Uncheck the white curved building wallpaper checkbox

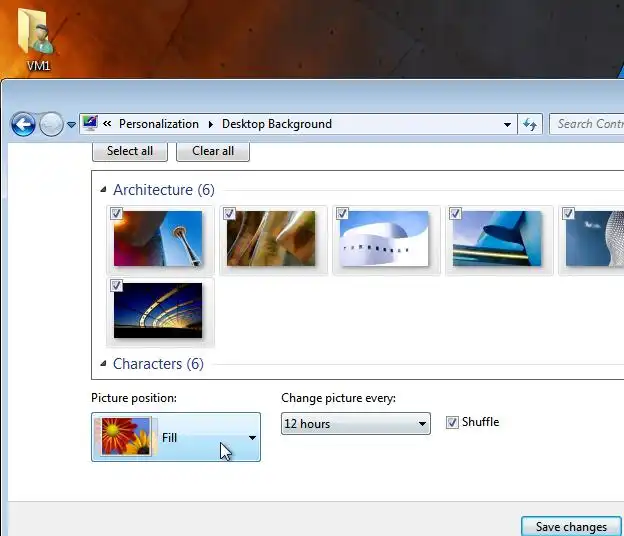(342, 213)
